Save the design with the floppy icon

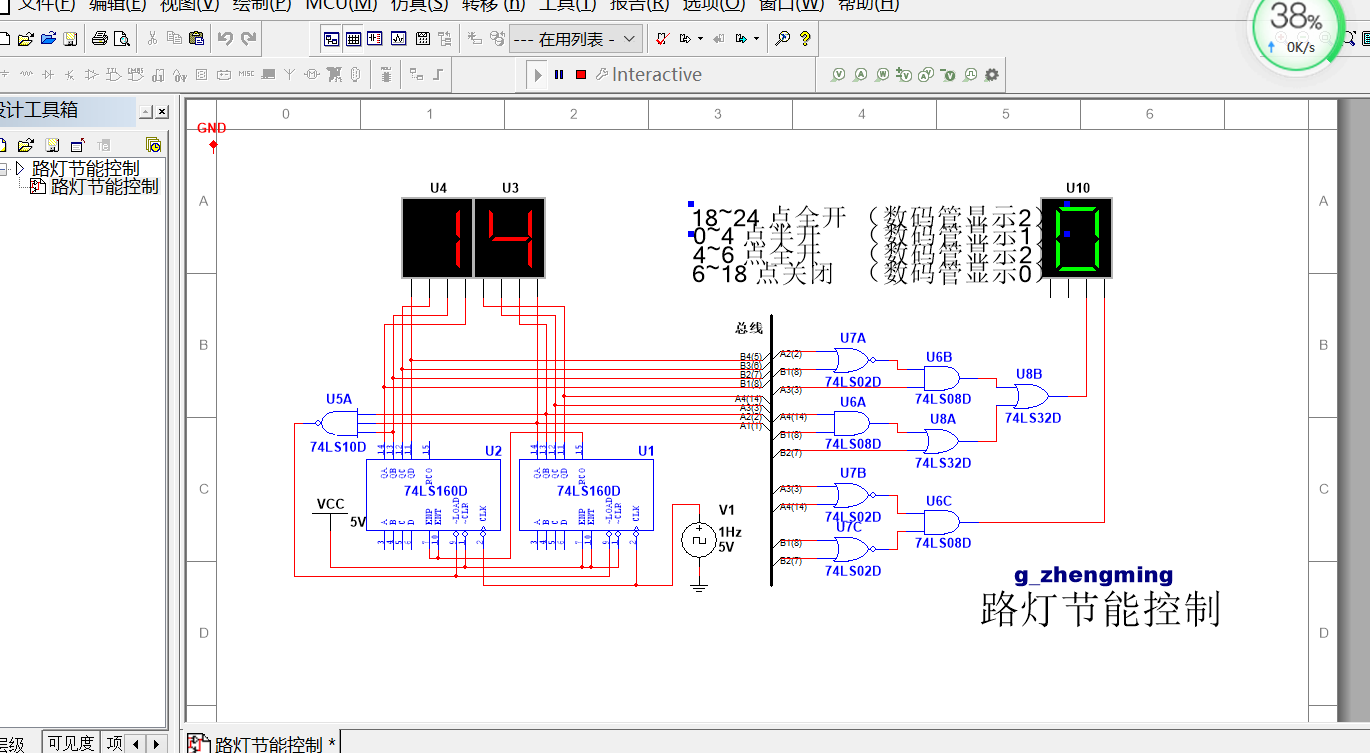[70, 39]
